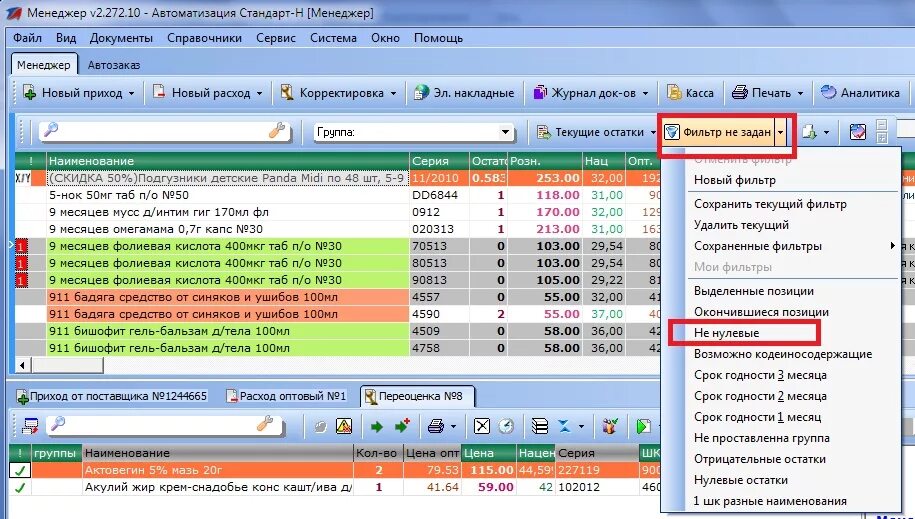Open the Файл menu

pos(27,38)
